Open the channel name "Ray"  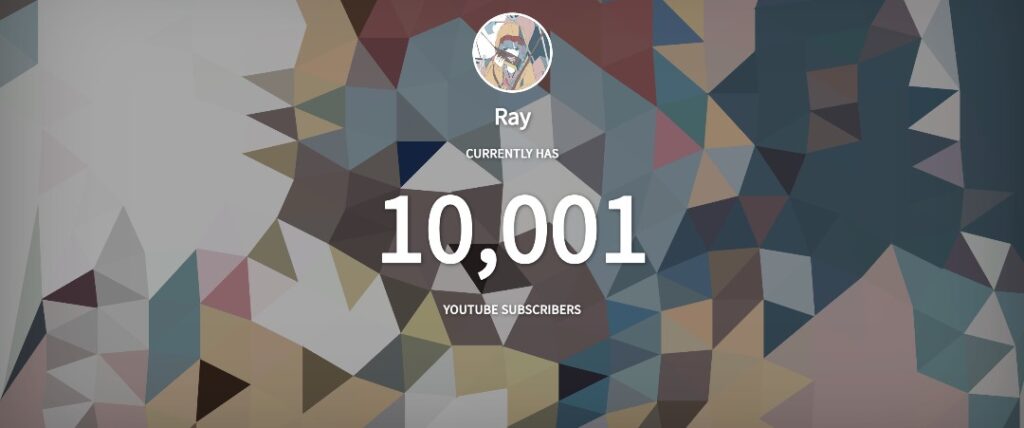(512, 118)
